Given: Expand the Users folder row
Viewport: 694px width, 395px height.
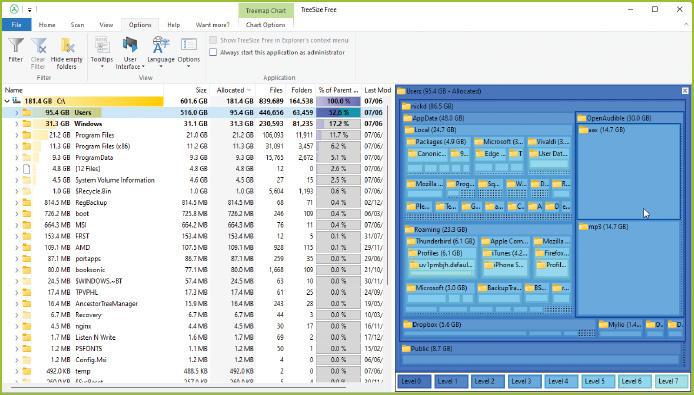Looking at the screenshot, I should (x=17, y=112).
